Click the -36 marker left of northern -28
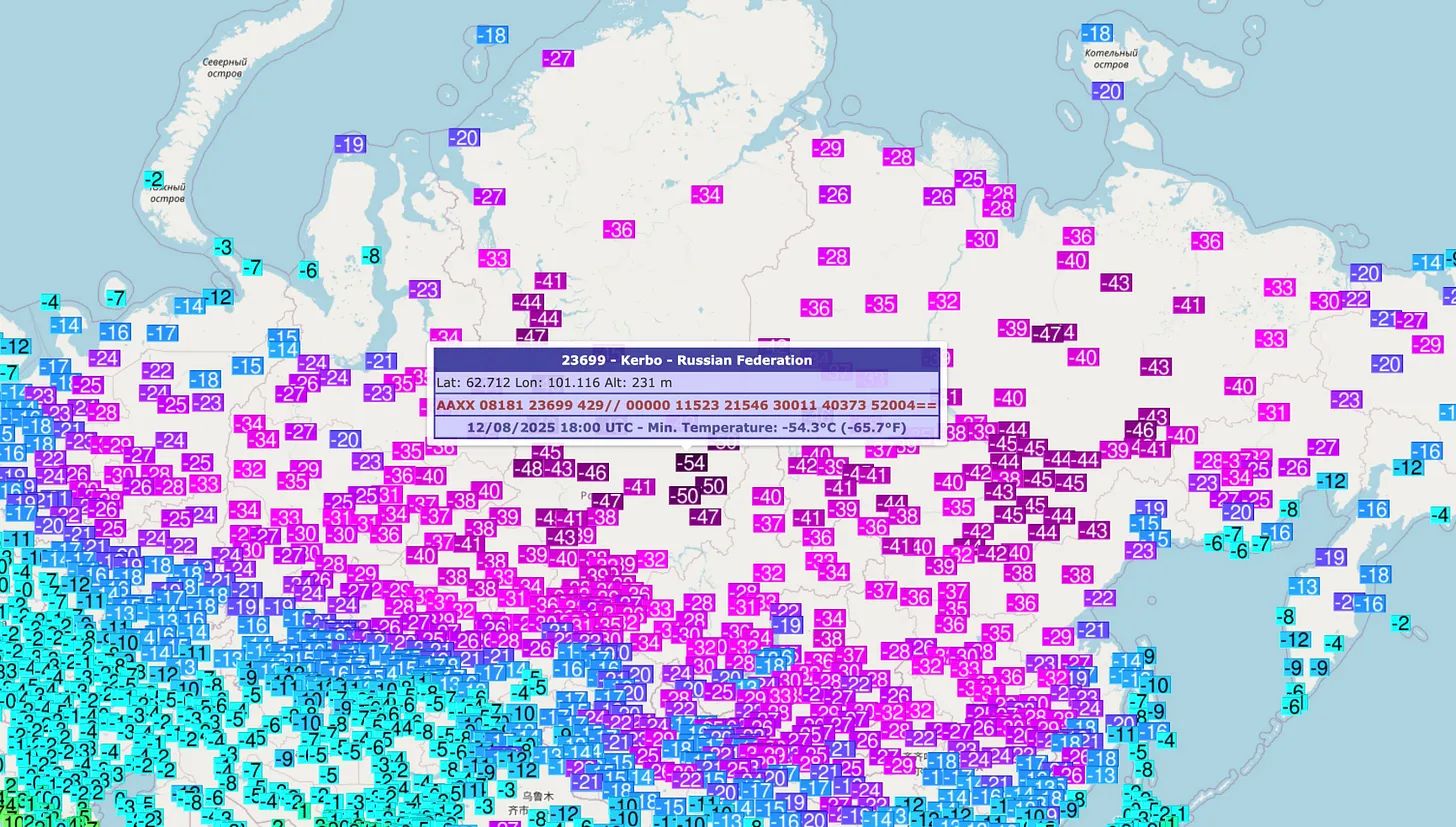This screenshot has height=827, width=1456. click(619, 230)
